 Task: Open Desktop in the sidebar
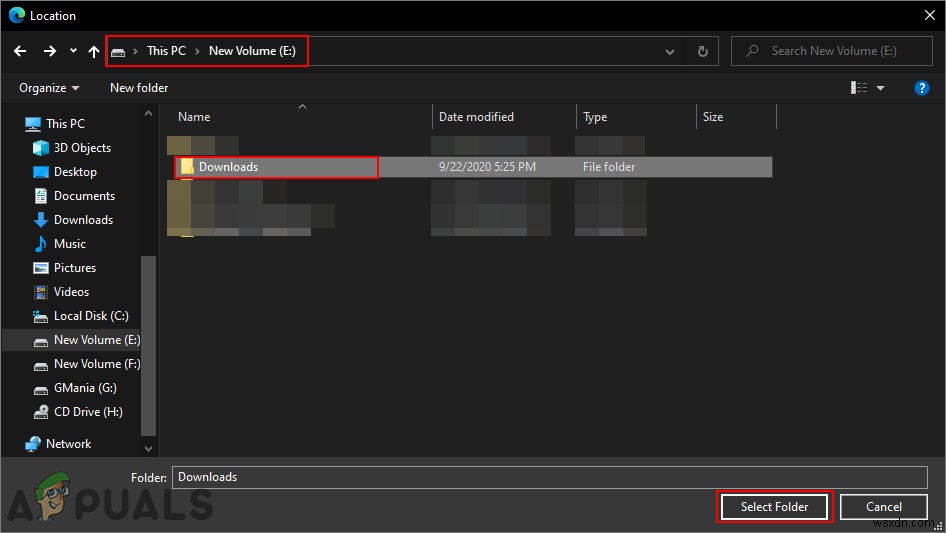(x=75, y=172)
